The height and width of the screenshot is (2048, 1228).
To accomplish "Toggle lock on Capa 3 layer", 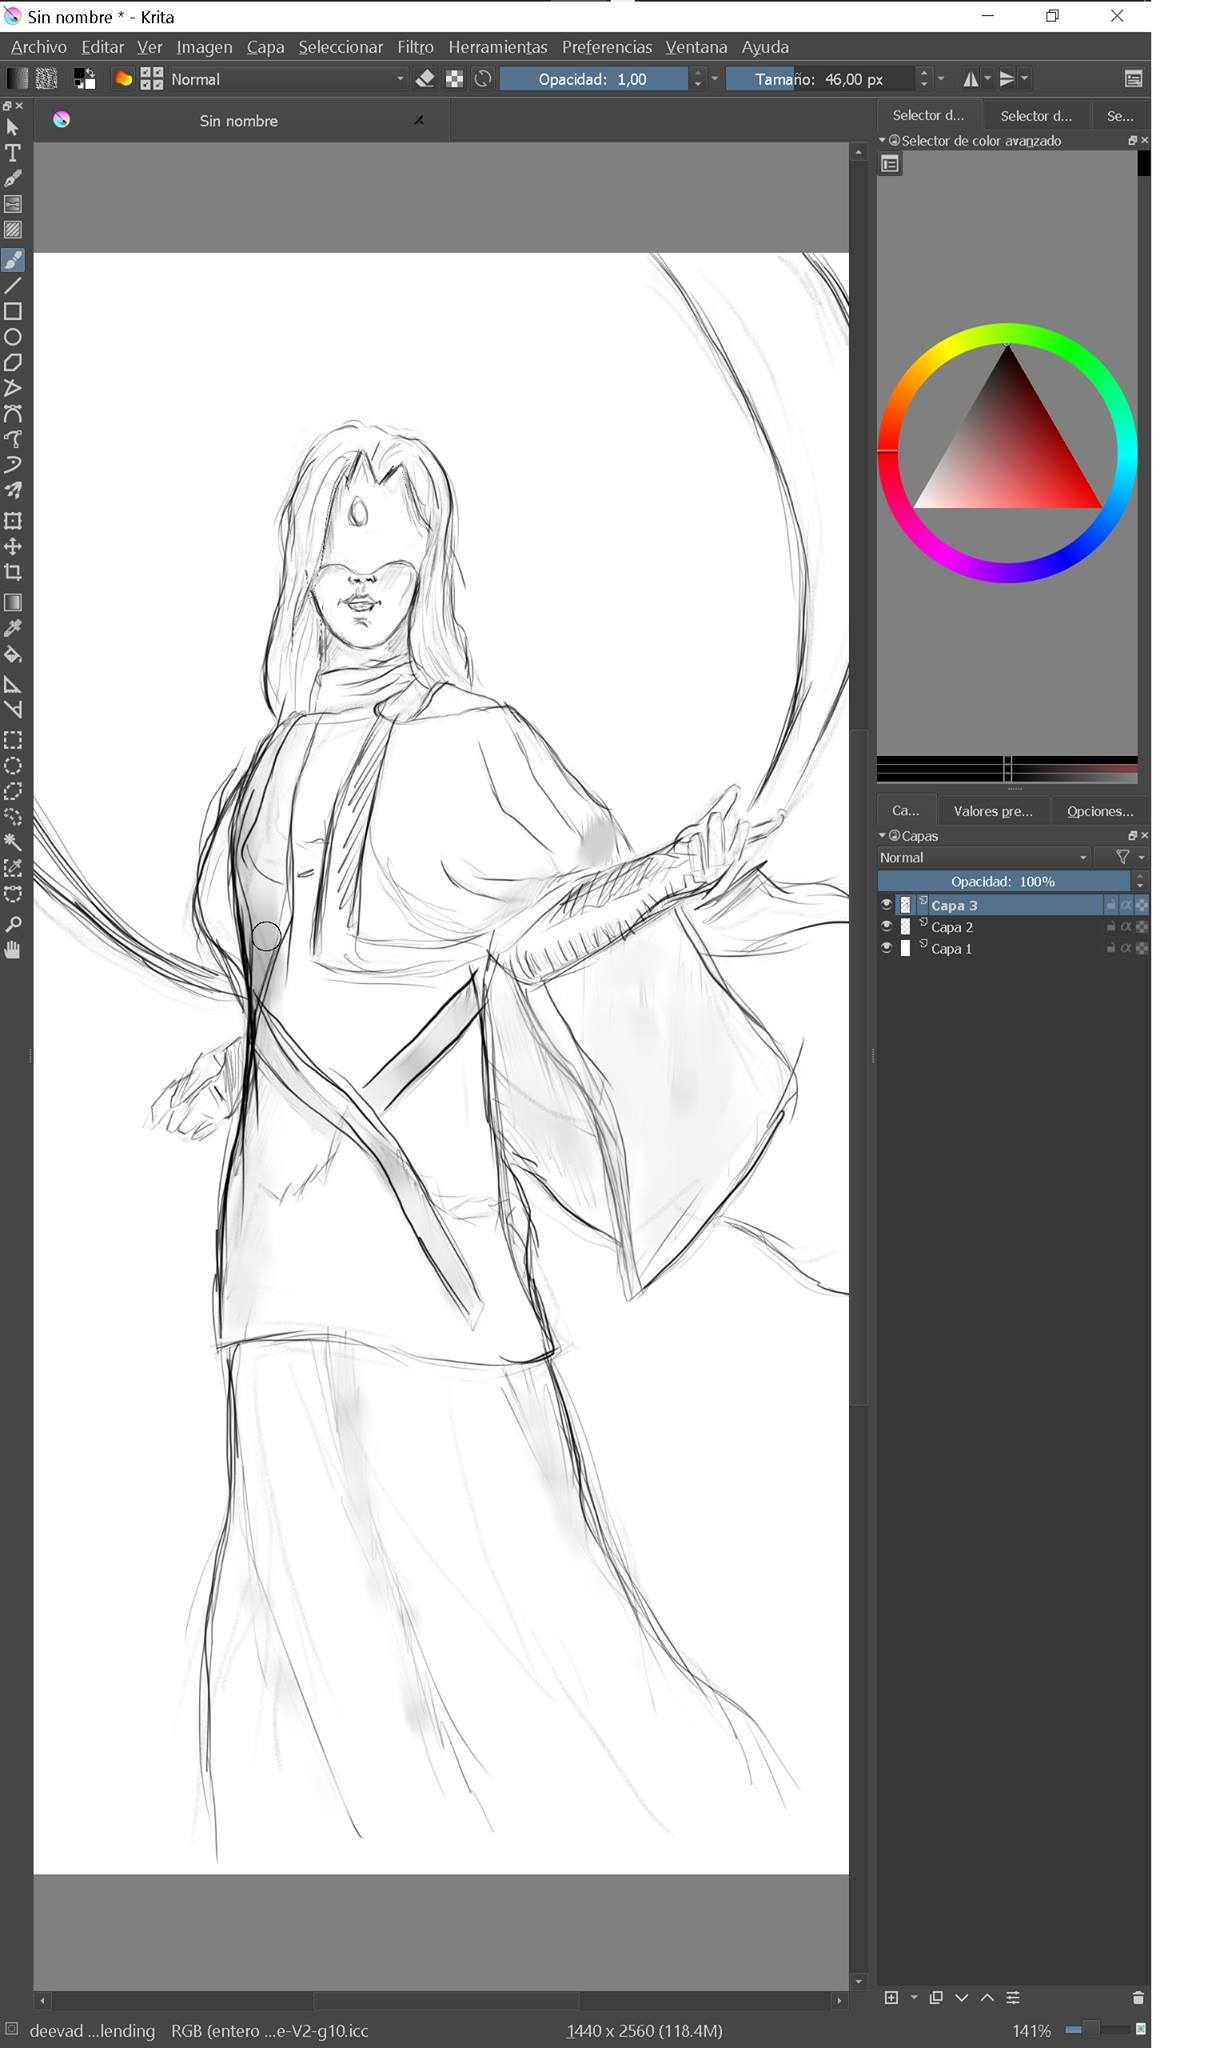I will click(x=1110, y=904).
